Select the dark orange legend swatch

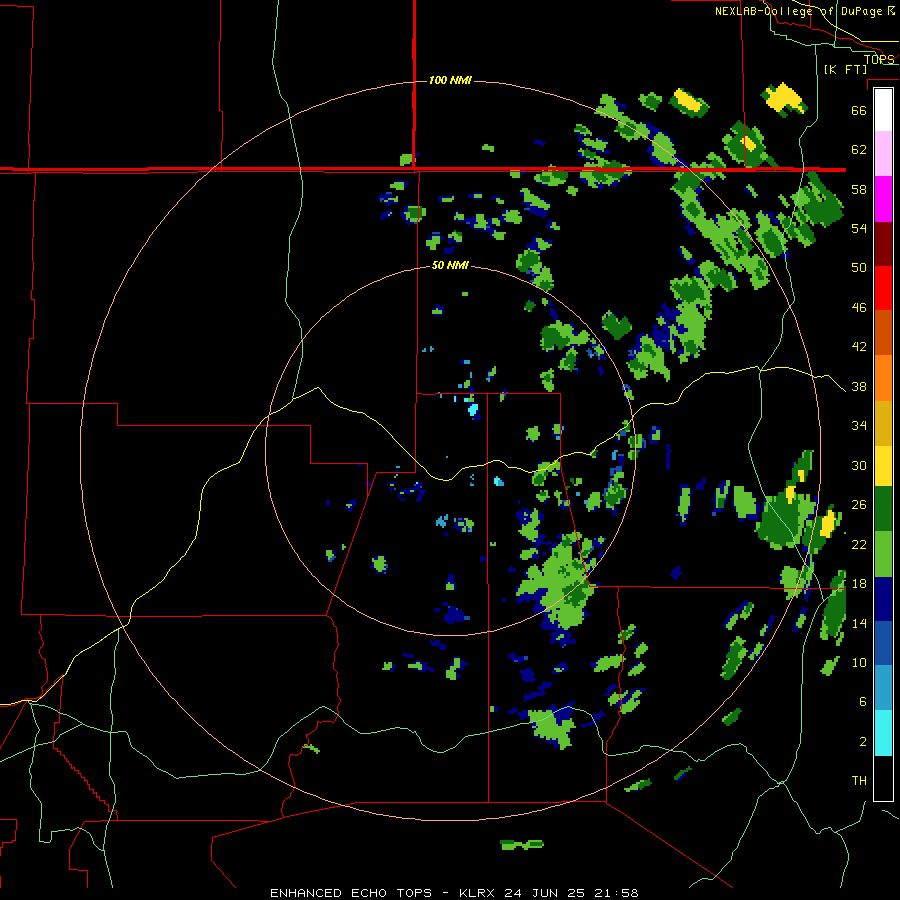[883, 333]
